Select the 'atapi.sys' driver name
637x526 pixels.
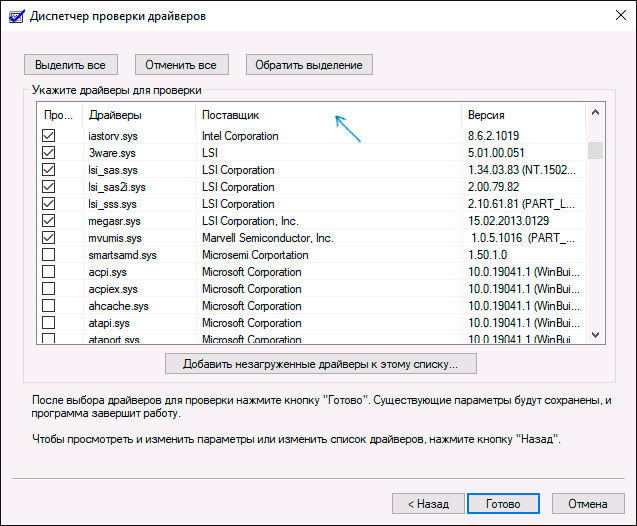[109, 323]
